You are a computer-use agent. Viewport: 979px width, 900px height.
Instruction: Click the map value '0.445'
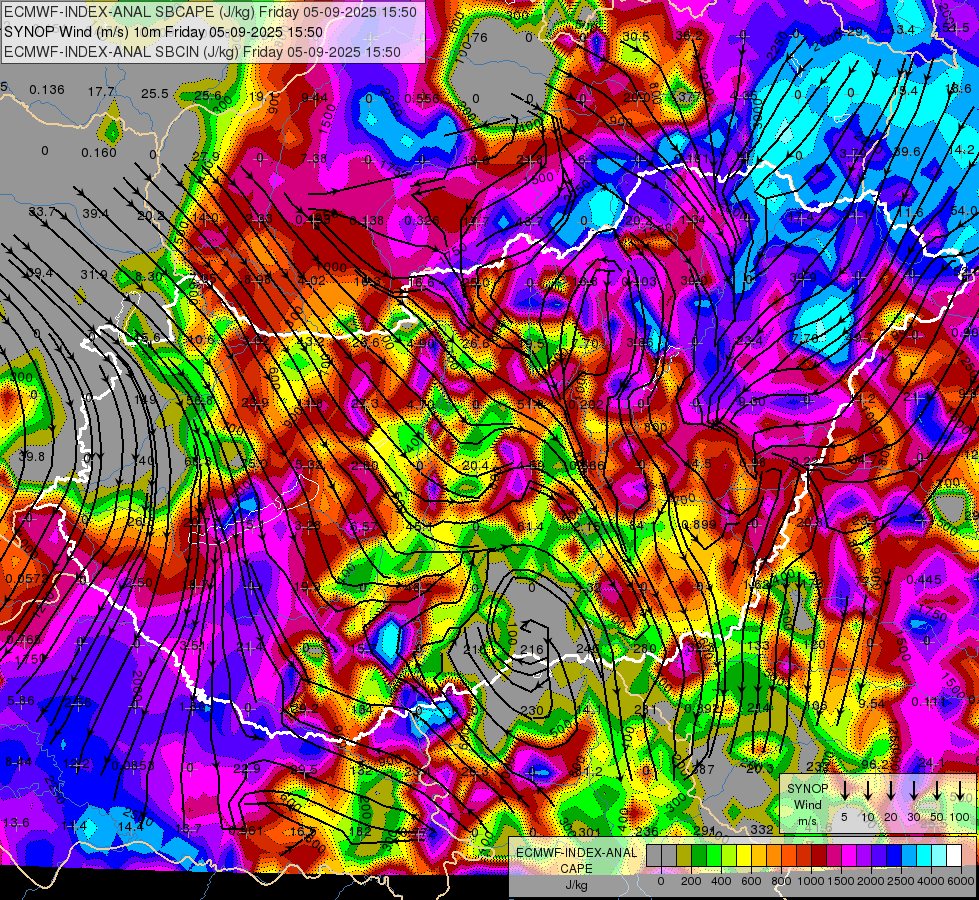[x=924, y=580]
